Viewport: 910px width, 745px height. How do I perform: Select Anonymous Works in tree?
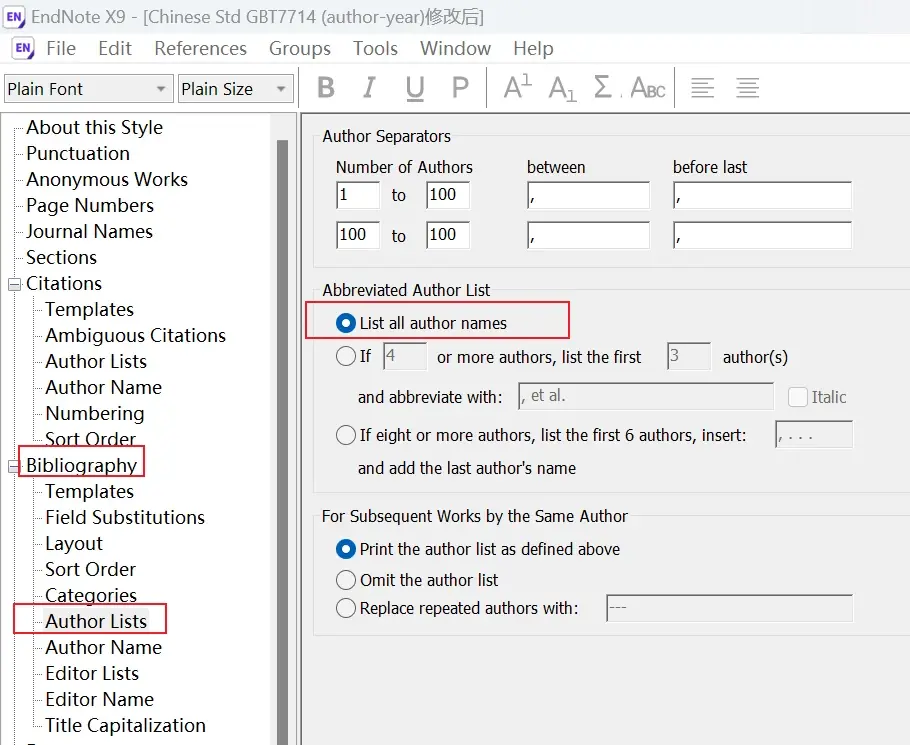point(107,179)
